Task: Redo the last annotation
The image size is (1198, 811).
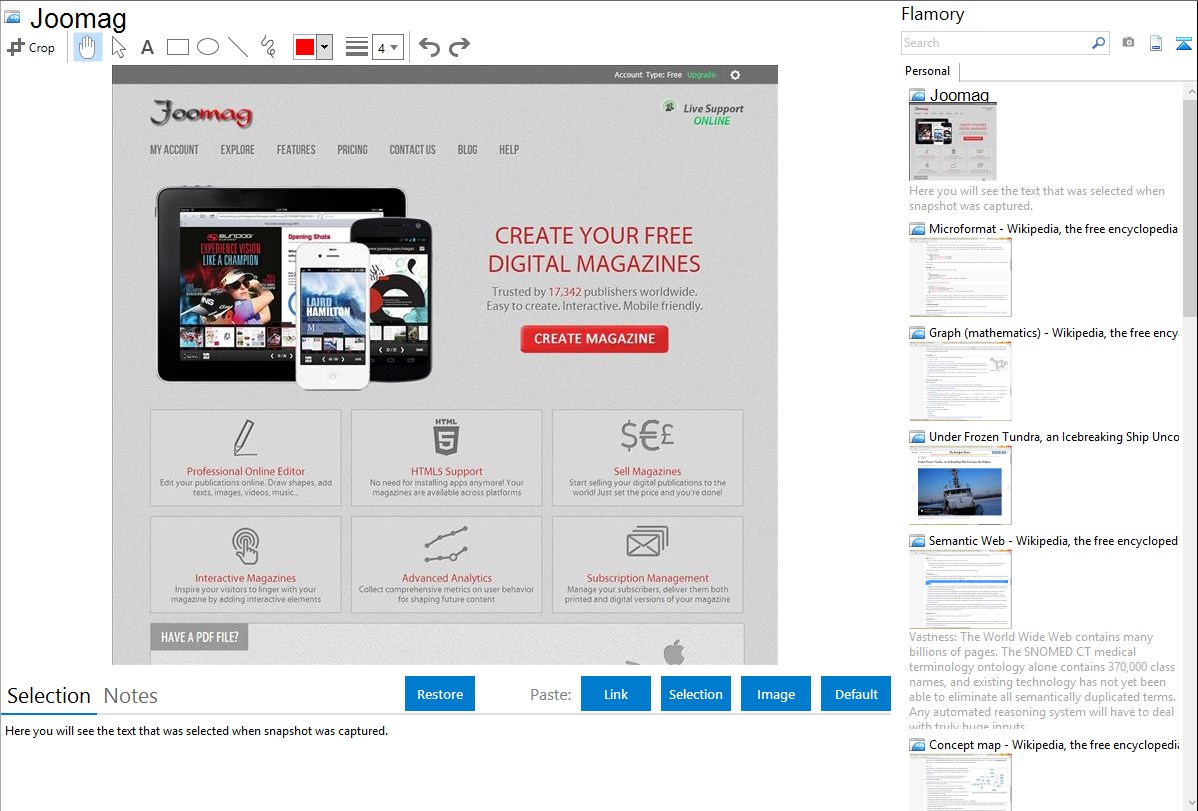Action: tap(459, 47)
